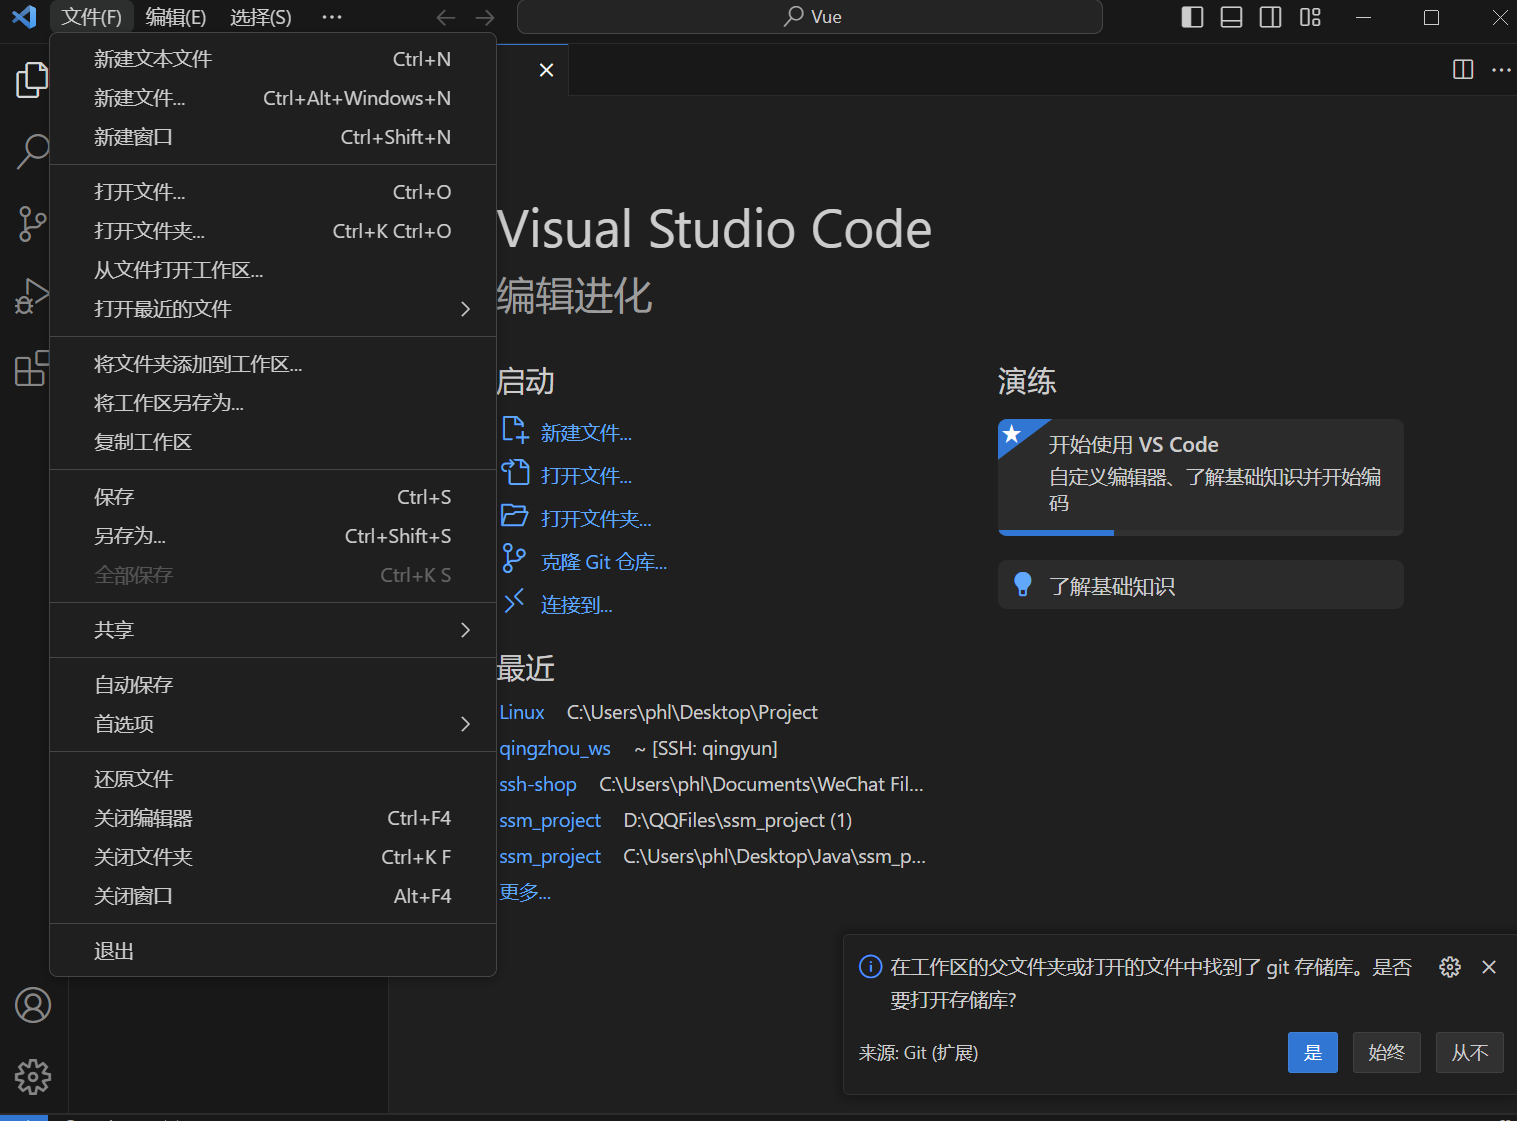The width and height of the screenshot is (1517, 1121).
Task: Click the notification settings gear icon
Action: [1450, 967]
